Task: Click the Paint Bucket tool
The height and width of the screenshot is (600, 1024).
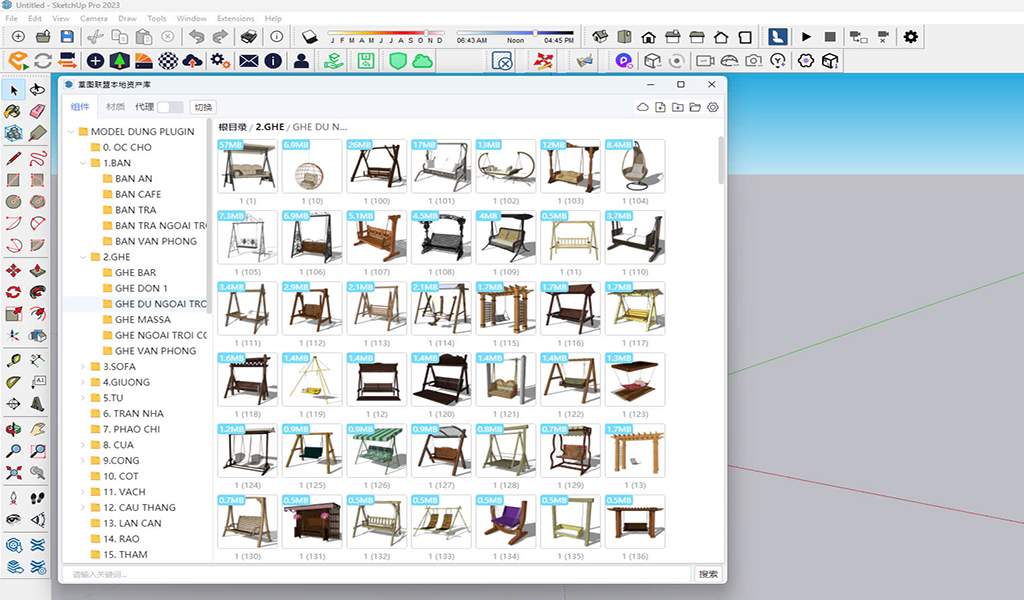Action: point(14,111)
